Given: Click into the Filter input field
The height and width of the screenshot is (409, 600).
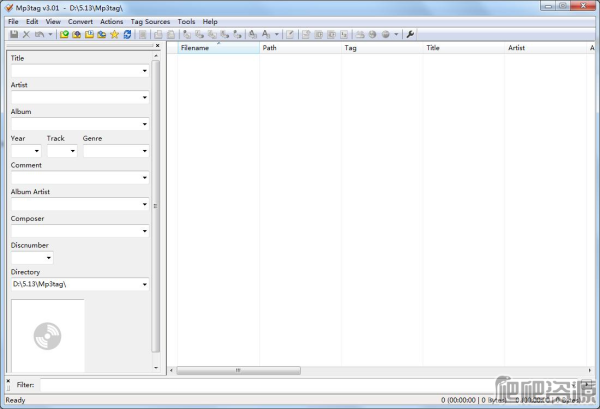Looking at the screenshot, I should coord(300,384).
